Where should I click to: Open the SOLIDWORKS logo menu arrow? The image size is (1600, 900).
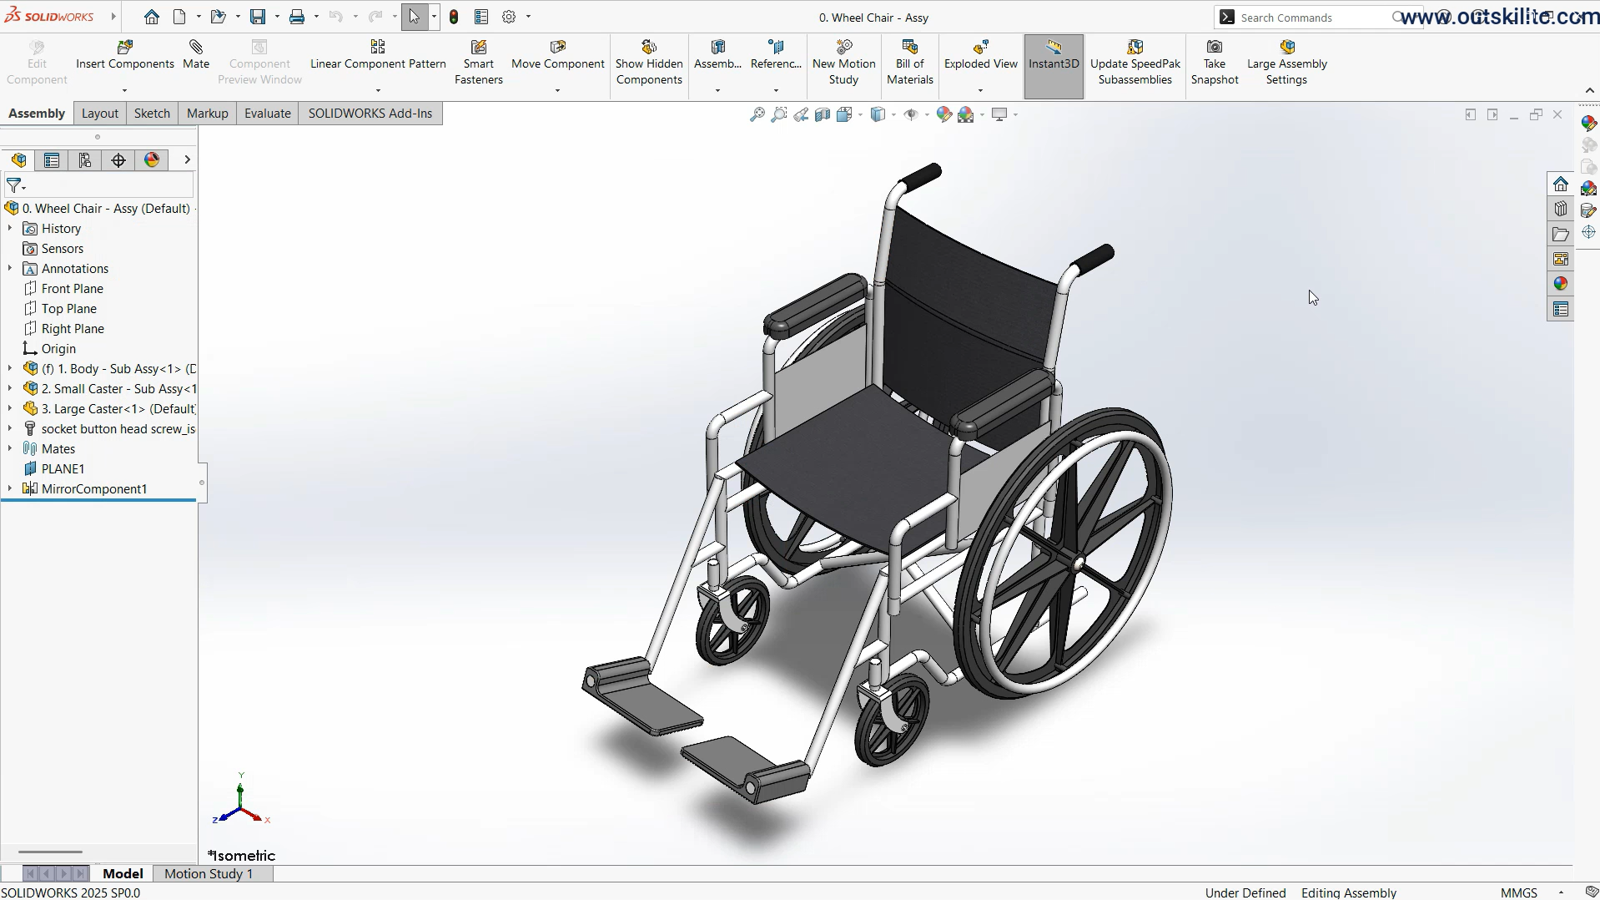(x=113, y=17)
